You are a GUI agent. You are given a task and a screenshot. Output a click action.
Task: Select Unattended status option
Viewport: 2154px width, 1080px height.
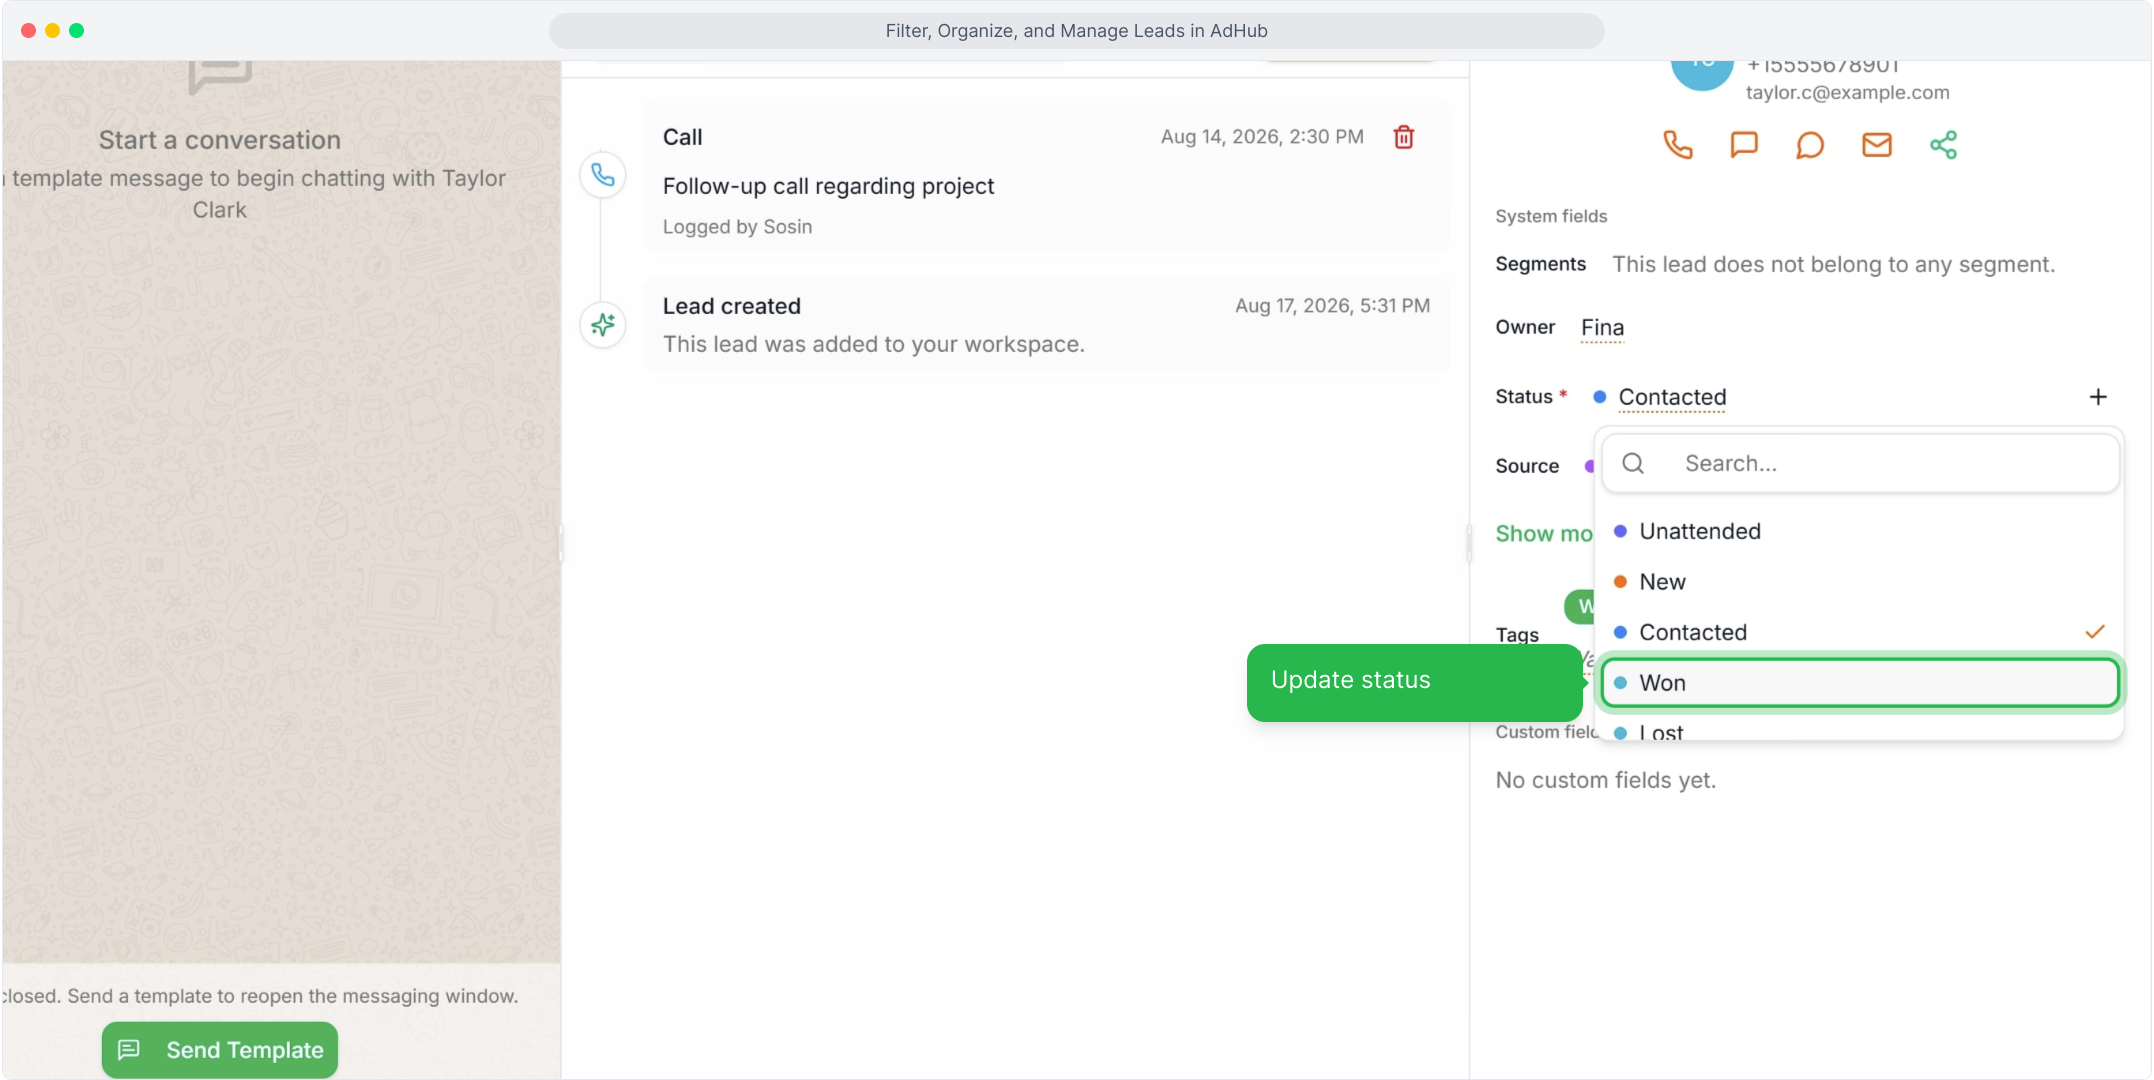(x=1860, y=531)
